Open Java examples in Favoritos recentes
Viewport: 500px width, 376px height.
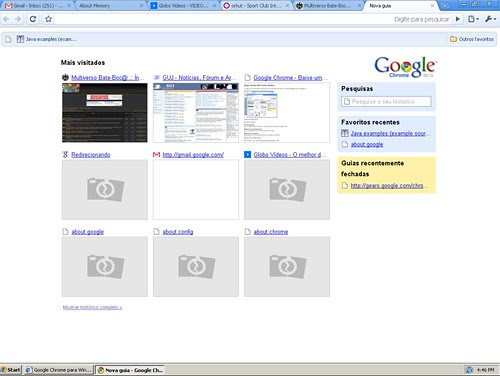[x=390, y=133]
